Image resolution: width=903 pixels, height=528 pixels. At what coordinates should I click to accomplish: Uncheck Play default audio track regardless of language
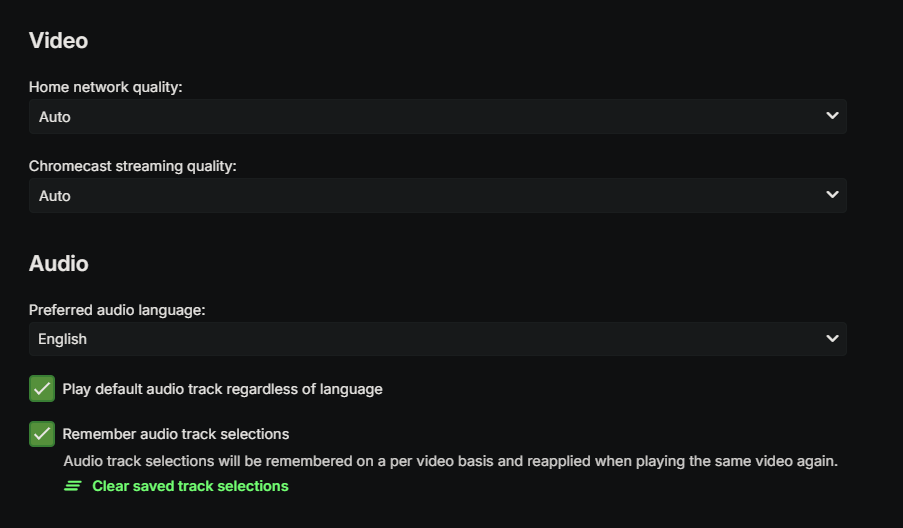pos(222,389)
